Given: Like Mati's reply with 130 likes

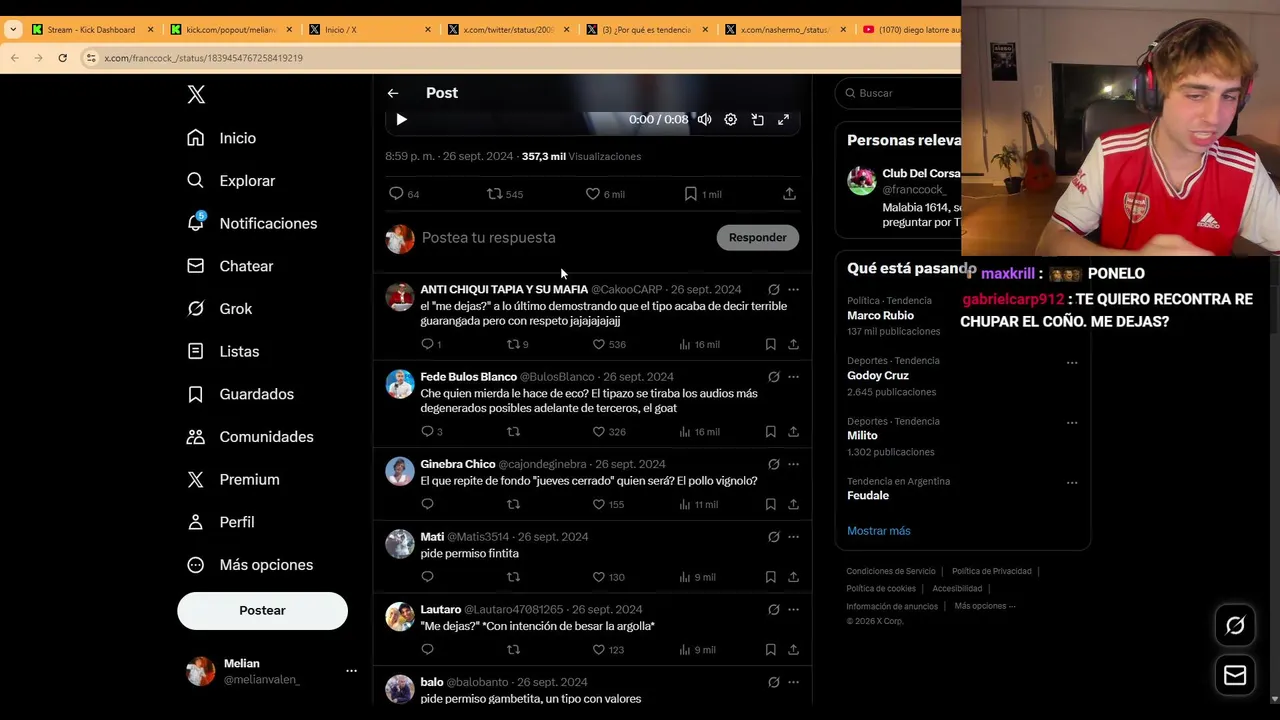Looking at the screenshot, I should coord(608,577).
